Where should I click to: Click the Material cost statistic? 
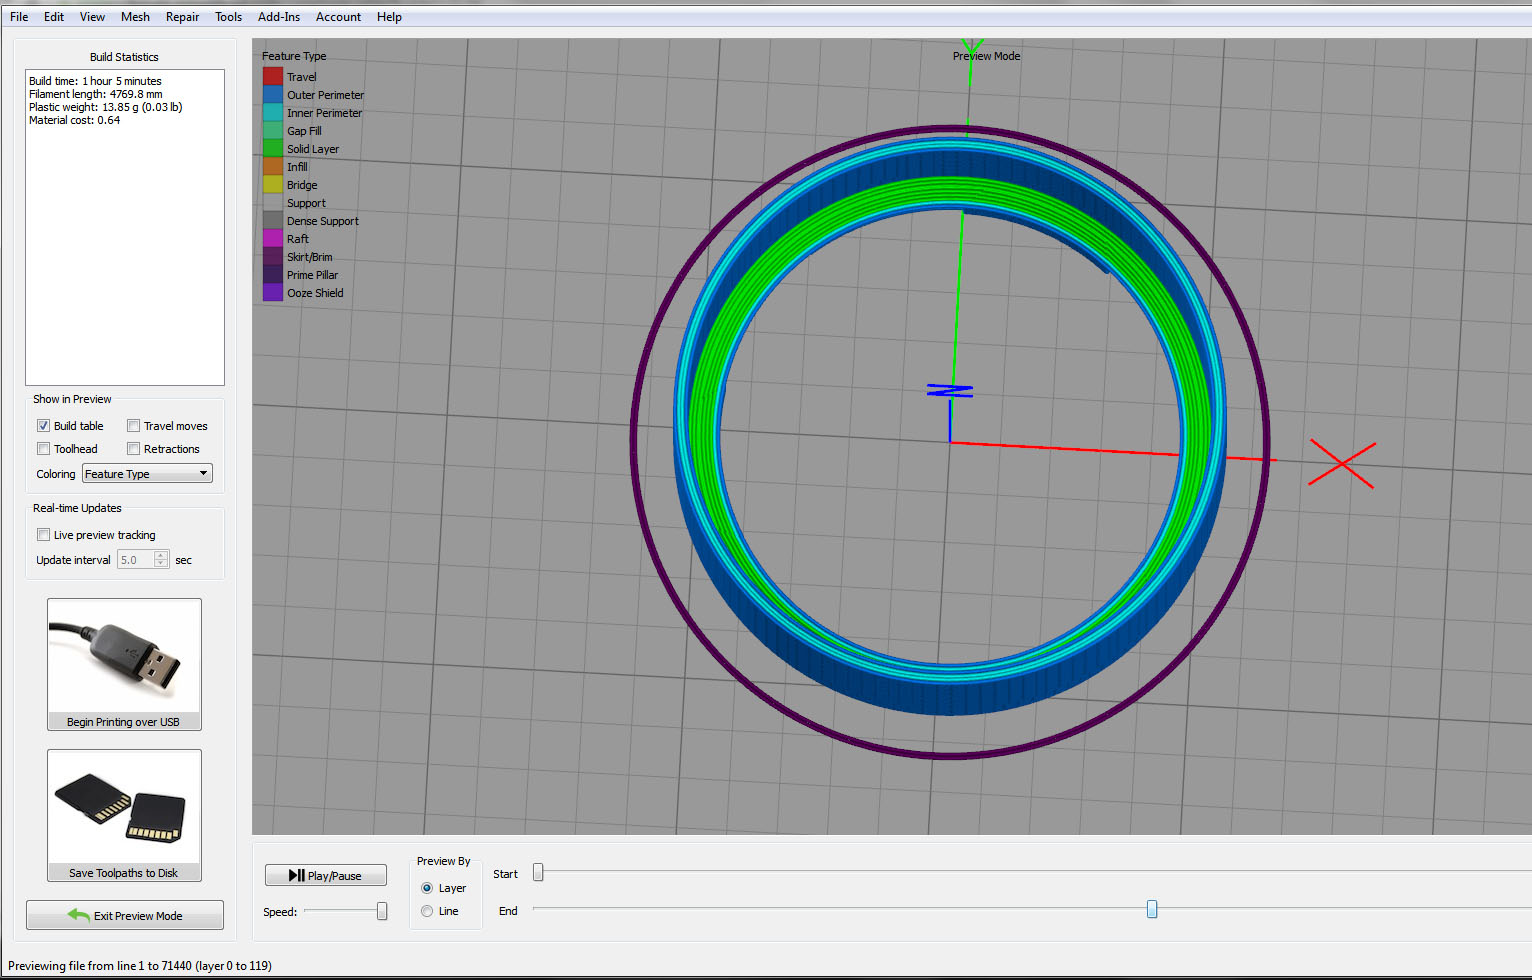click(x=75, y=120)
